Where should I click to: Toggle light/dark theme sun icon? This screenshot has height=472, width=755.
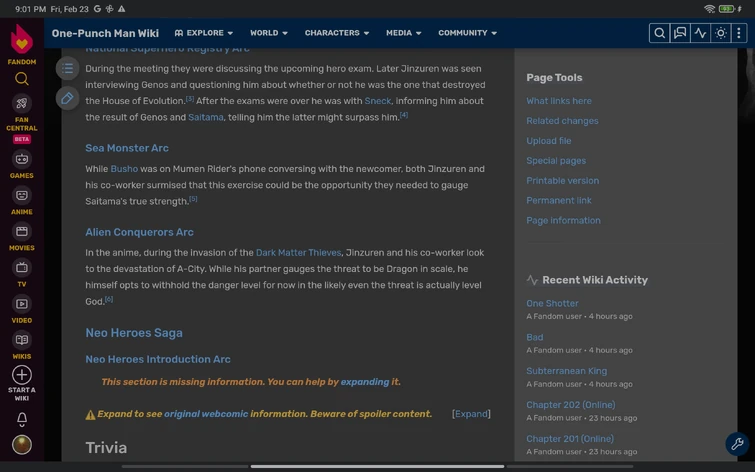720,33
